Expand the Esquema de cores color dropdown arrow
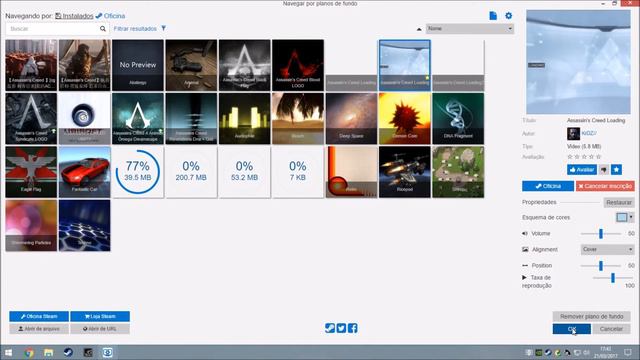Image resolution: width=640 pixels, height=360 pixels. 631,218
